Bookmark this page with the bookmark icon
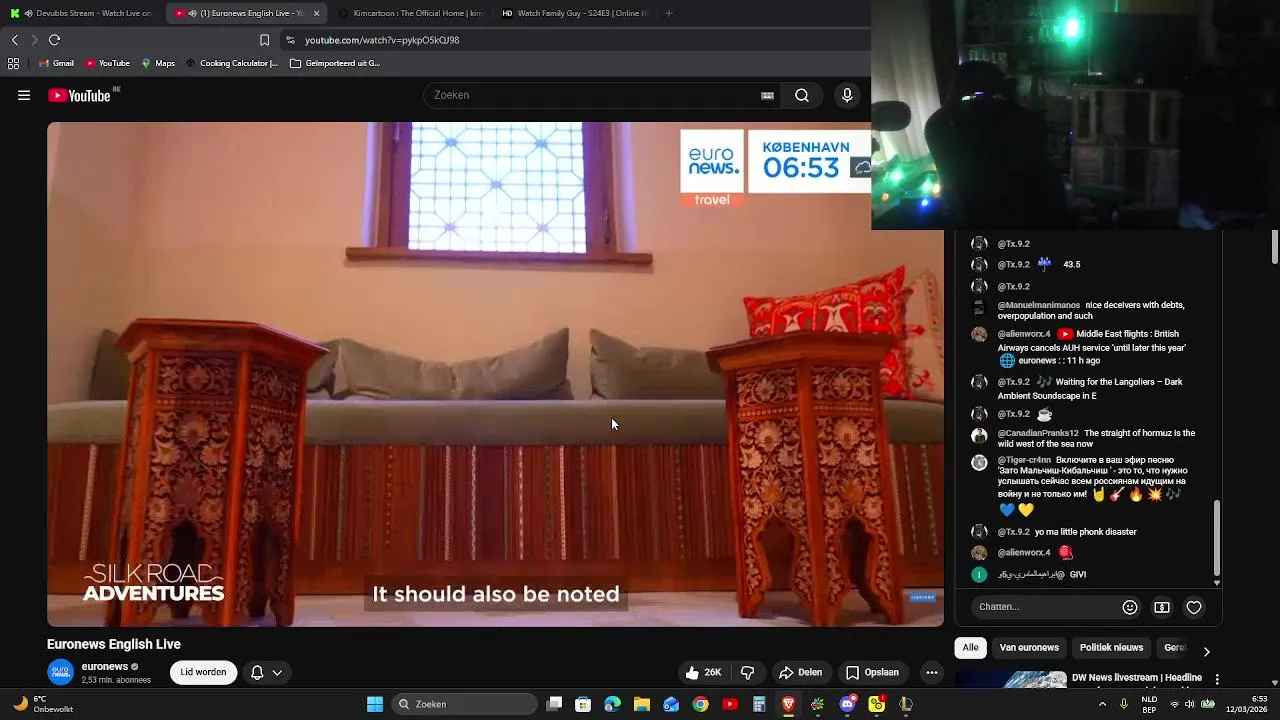Screen dimensions: 1280x720 264,40
